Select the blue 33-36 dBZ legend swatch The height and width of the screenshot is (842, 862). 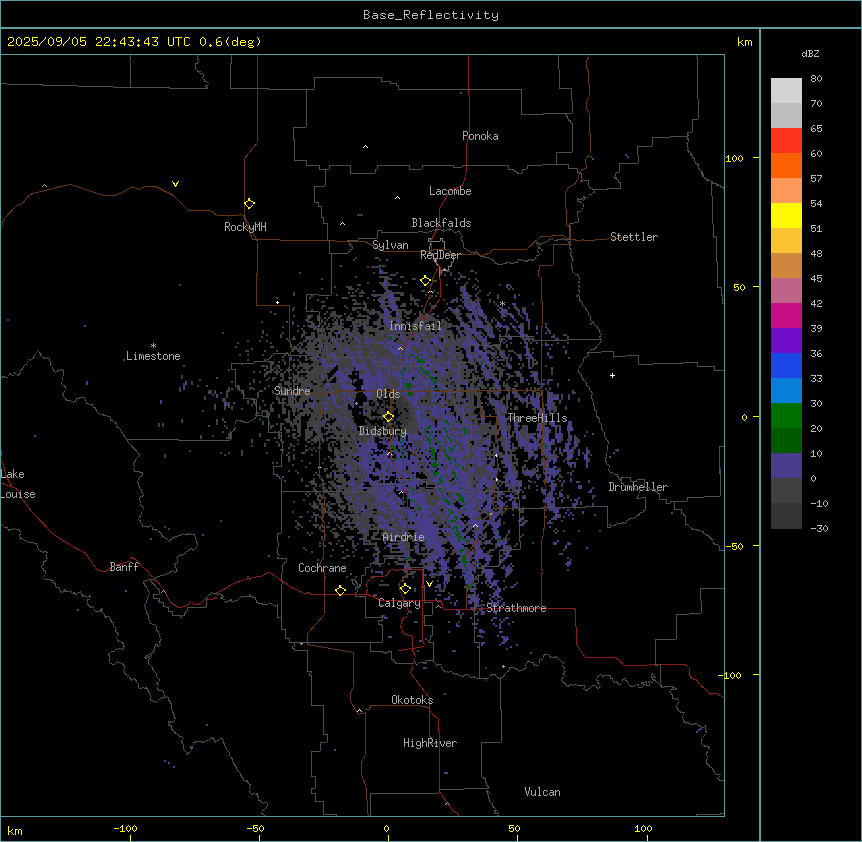click(x=786, y=365)
